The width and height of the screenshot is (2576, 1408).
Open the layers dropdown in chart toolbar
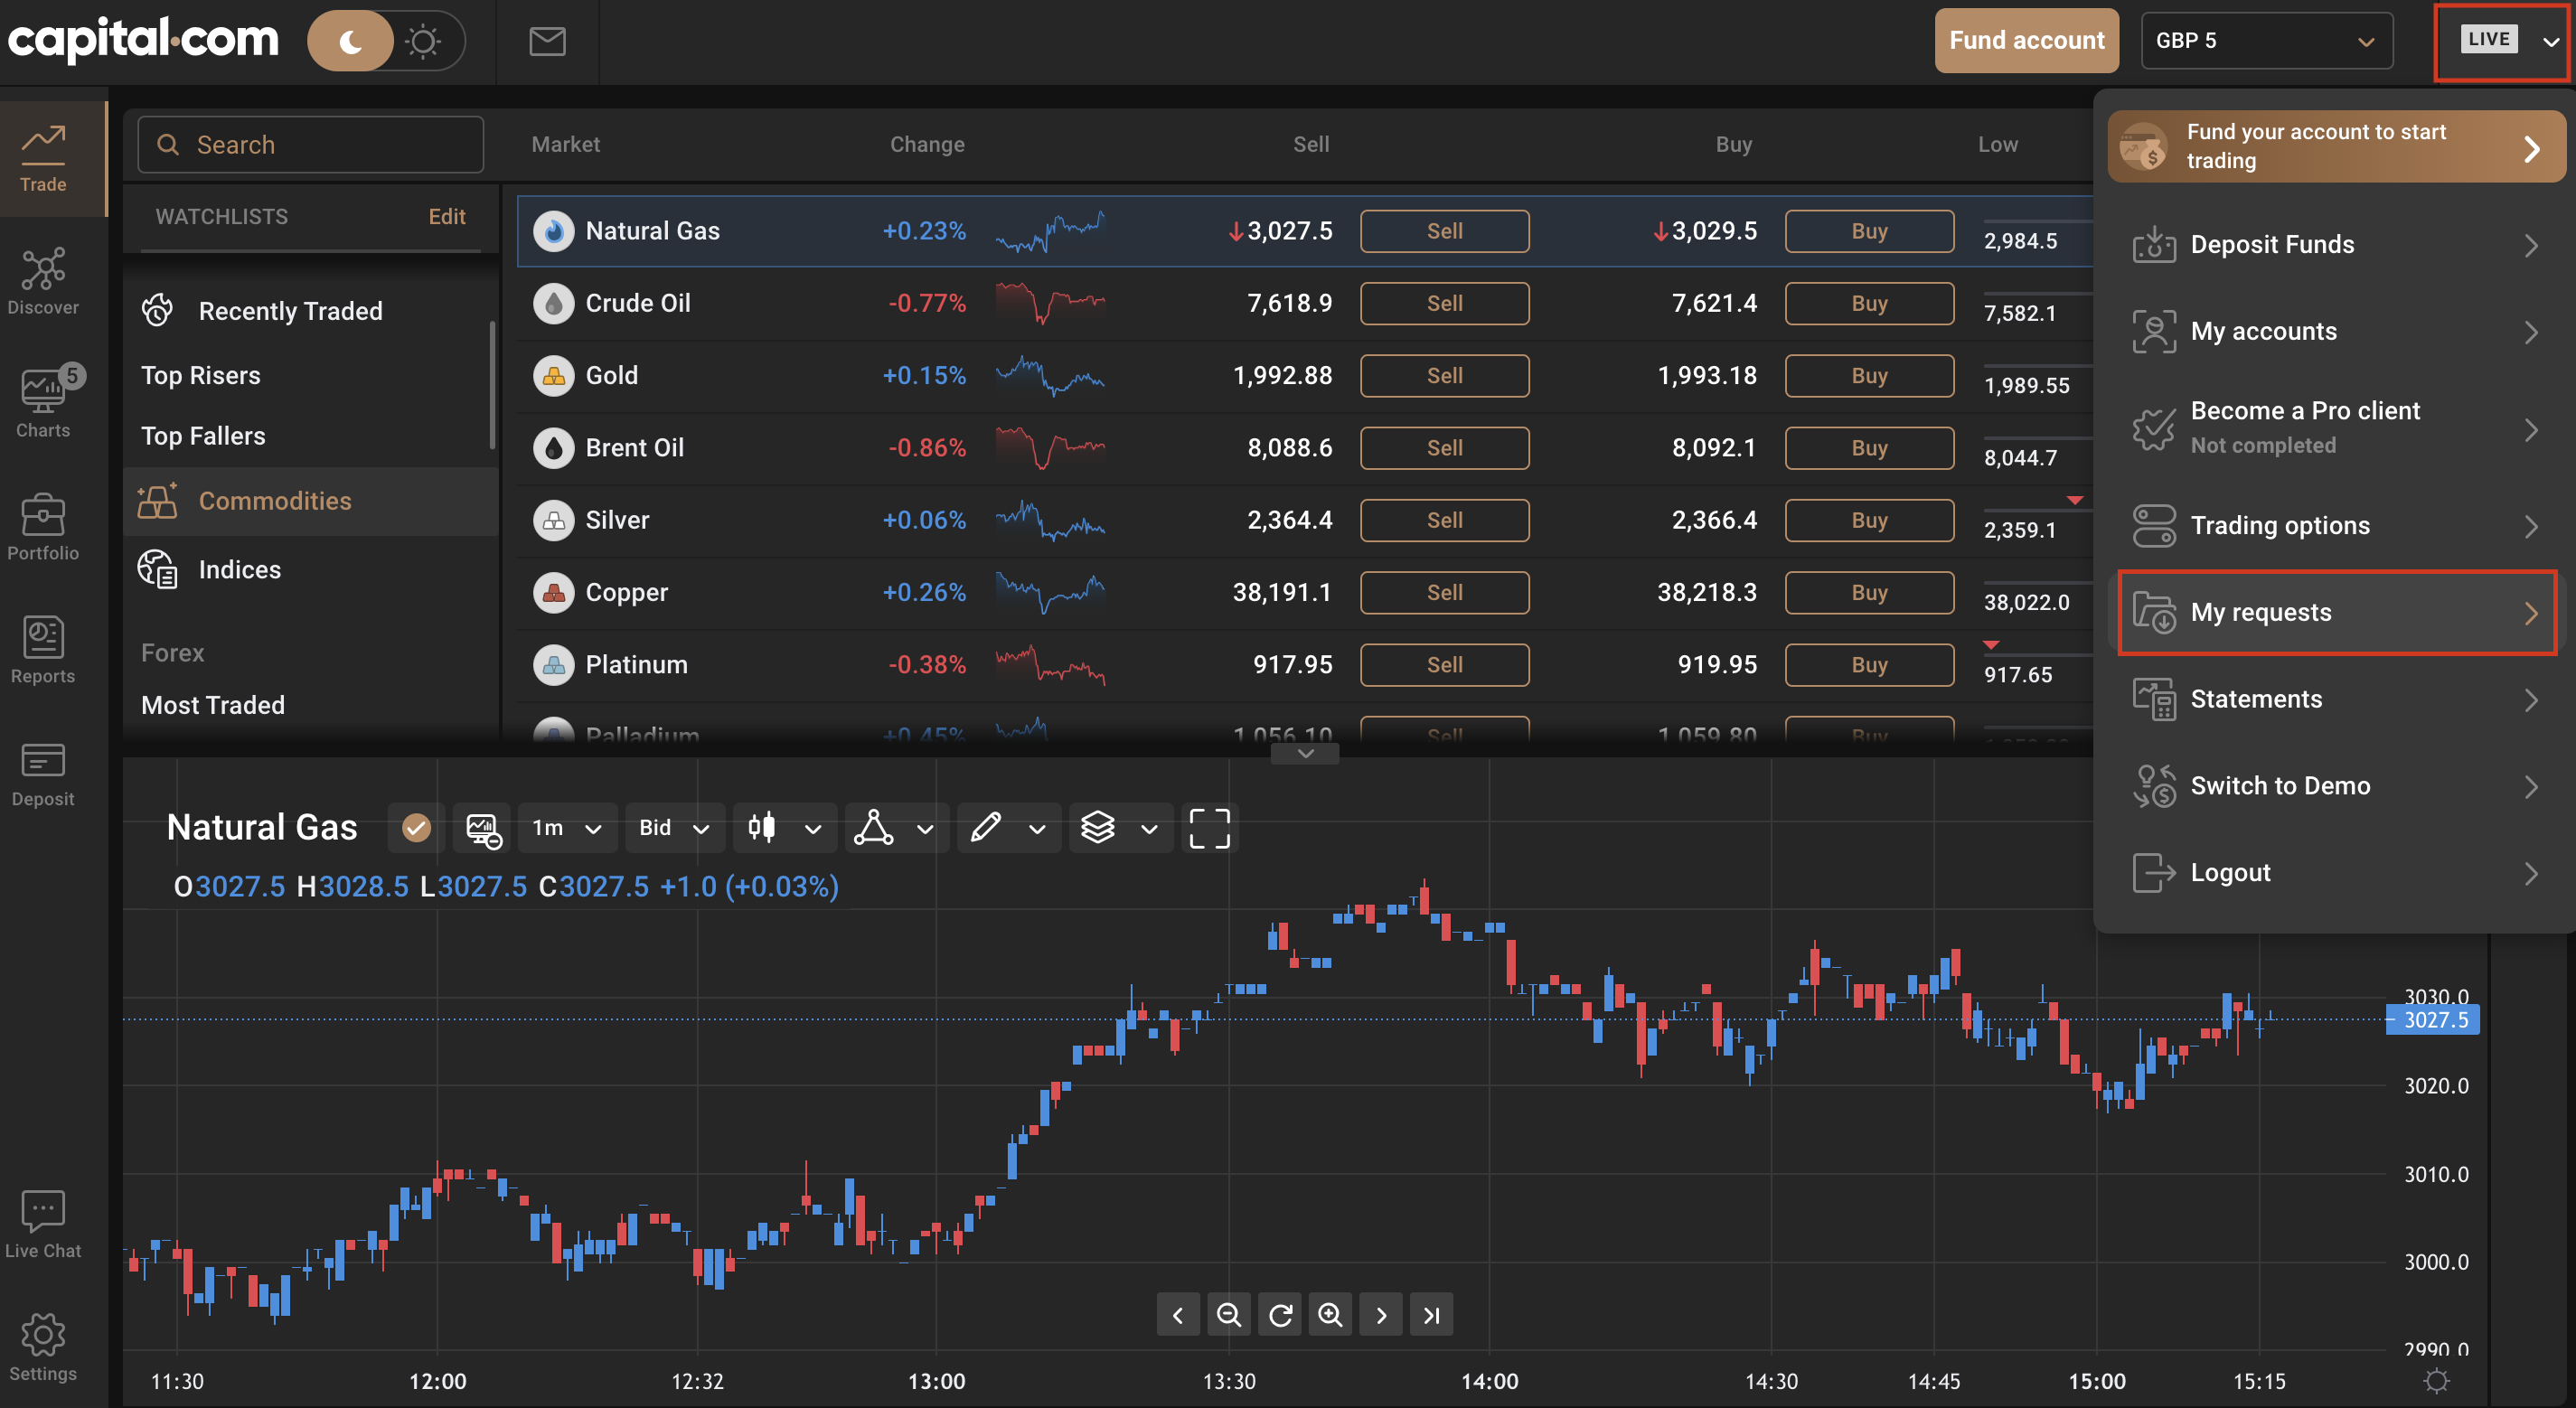pyautogui.click(x=1119, y=828)
